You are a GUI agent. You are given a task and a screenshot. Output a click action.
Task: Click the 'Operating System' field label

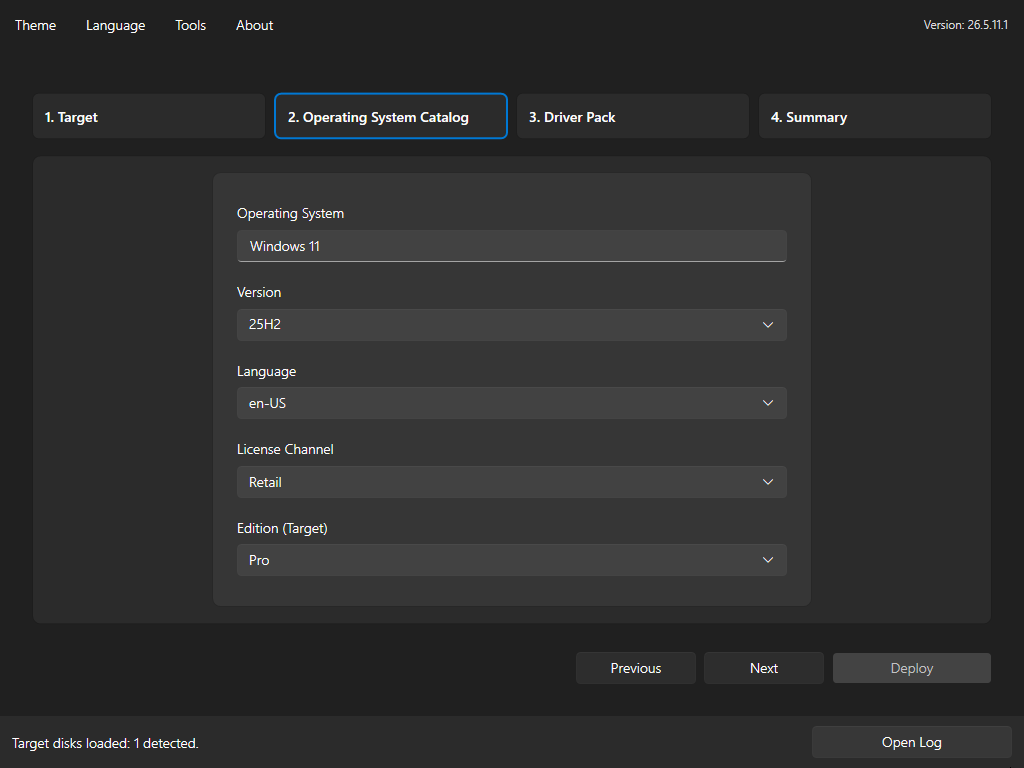290,214
